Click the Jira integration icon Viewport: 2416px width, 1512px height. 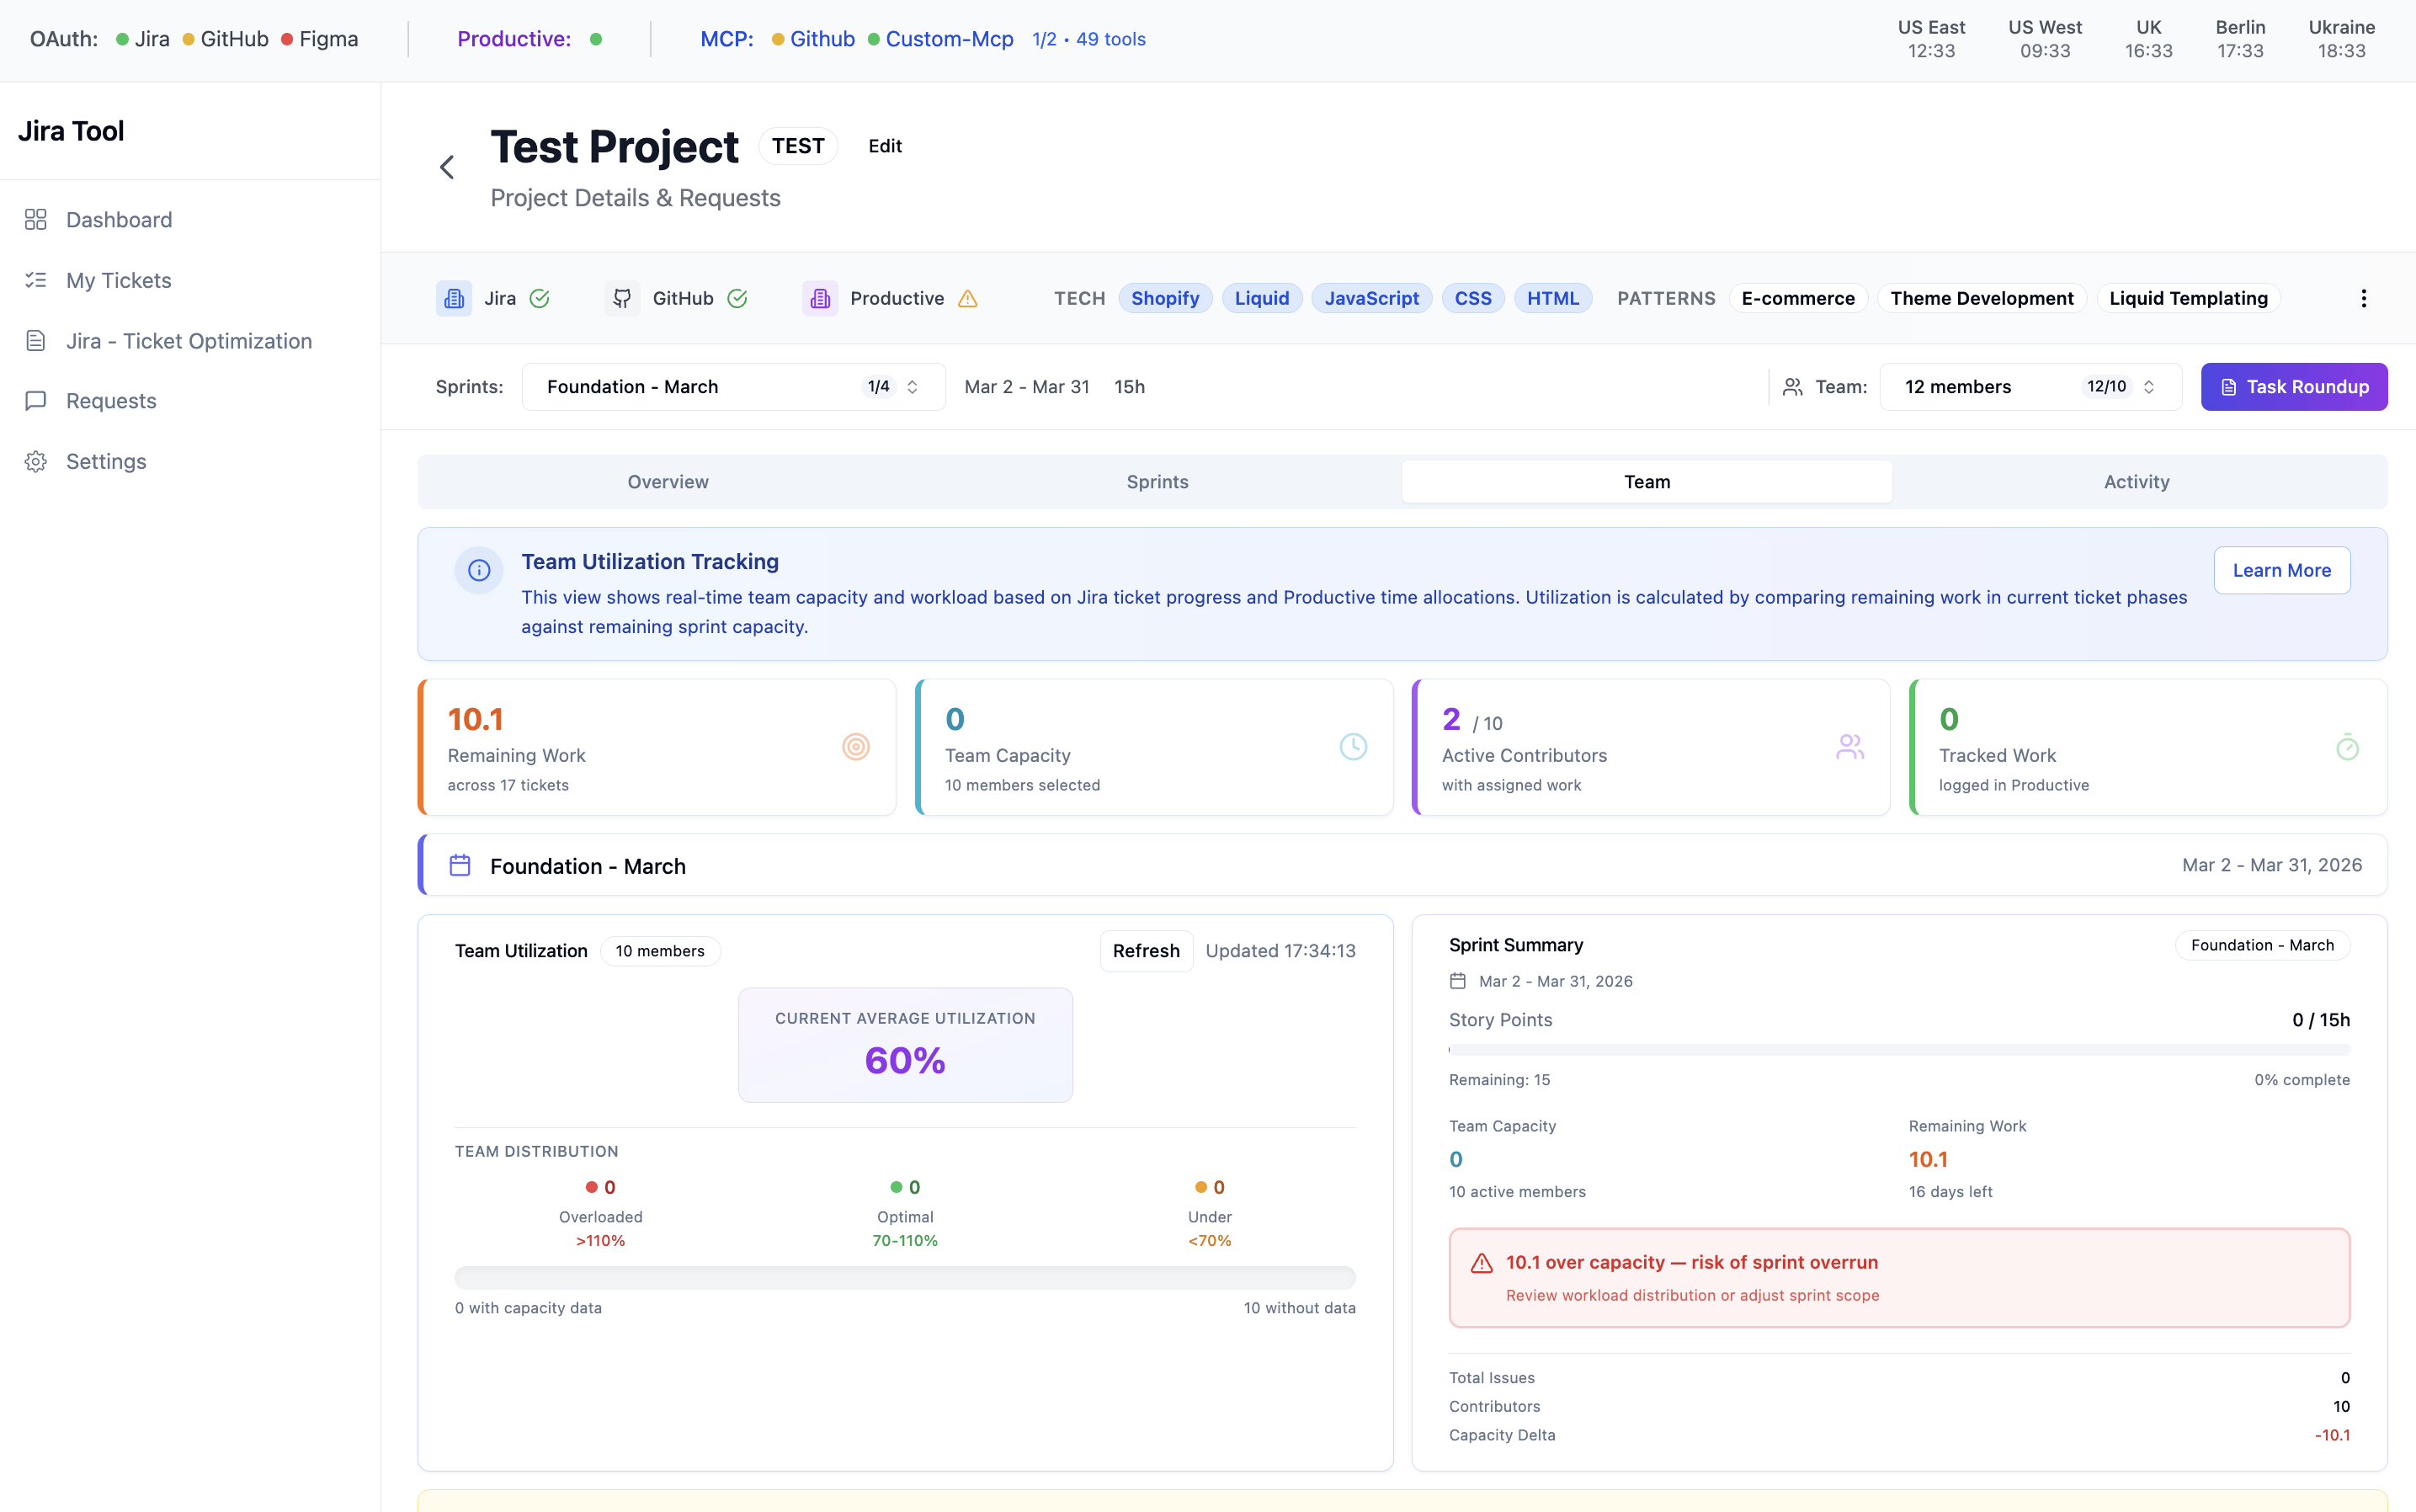(454, 298)
